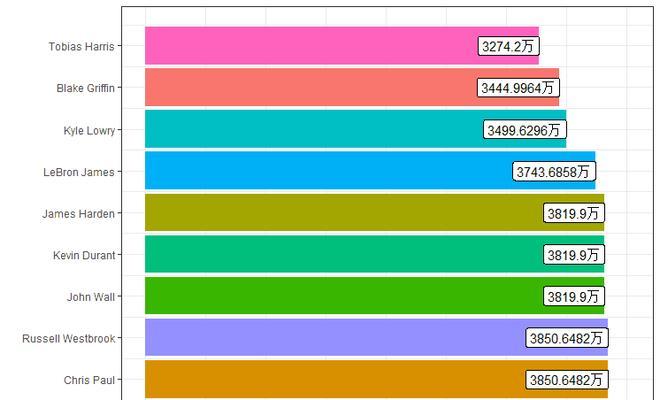Select the bright green John Wall bar

click(375, 296)
